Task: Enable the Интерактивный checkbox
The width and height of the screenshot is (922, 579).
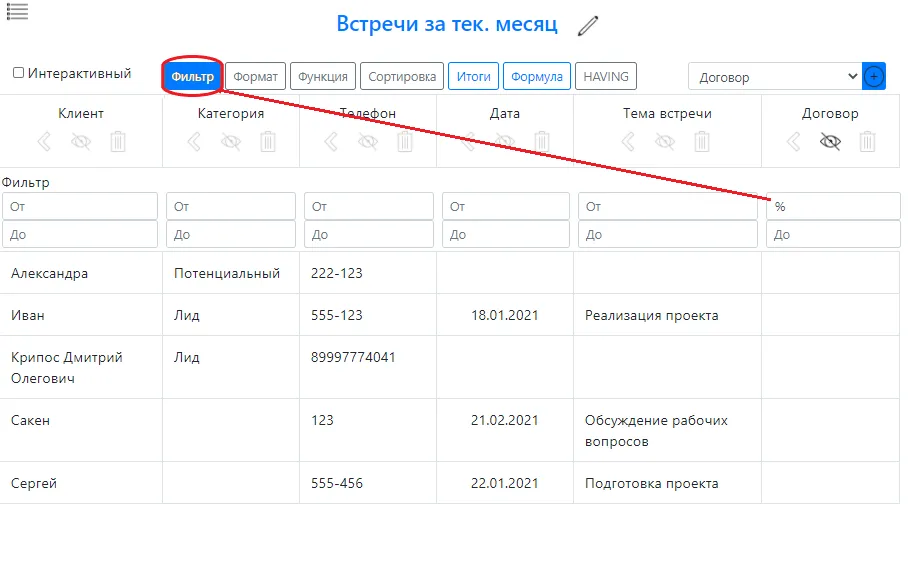Action: [19, 73]
